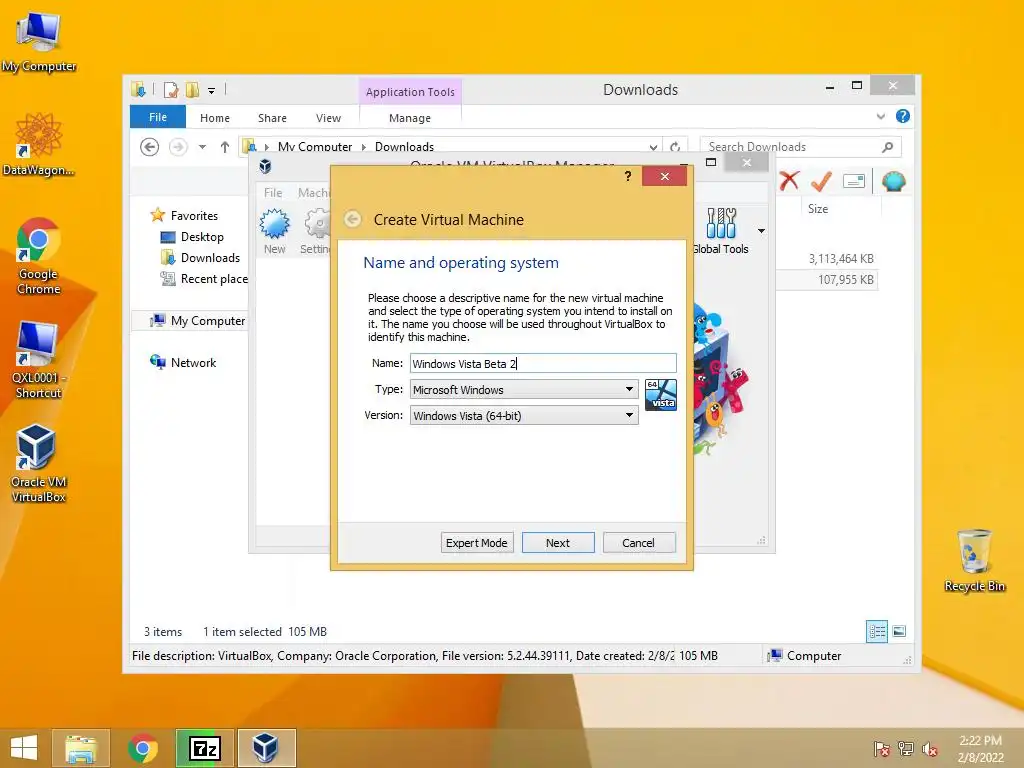Open Global Tools dropdown arrow

[761, 231]
